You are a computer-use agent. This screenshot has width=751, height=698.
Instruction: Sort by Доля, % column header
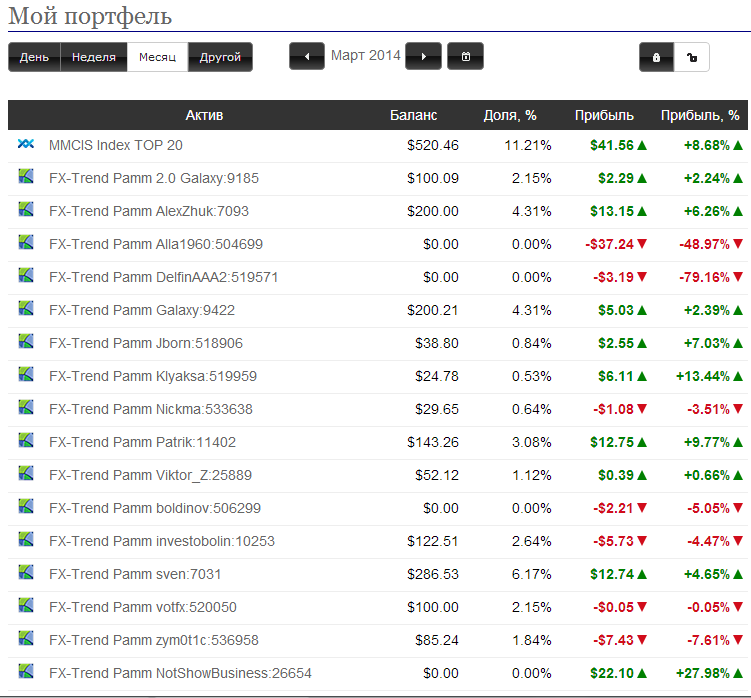[x=510, y=115]
